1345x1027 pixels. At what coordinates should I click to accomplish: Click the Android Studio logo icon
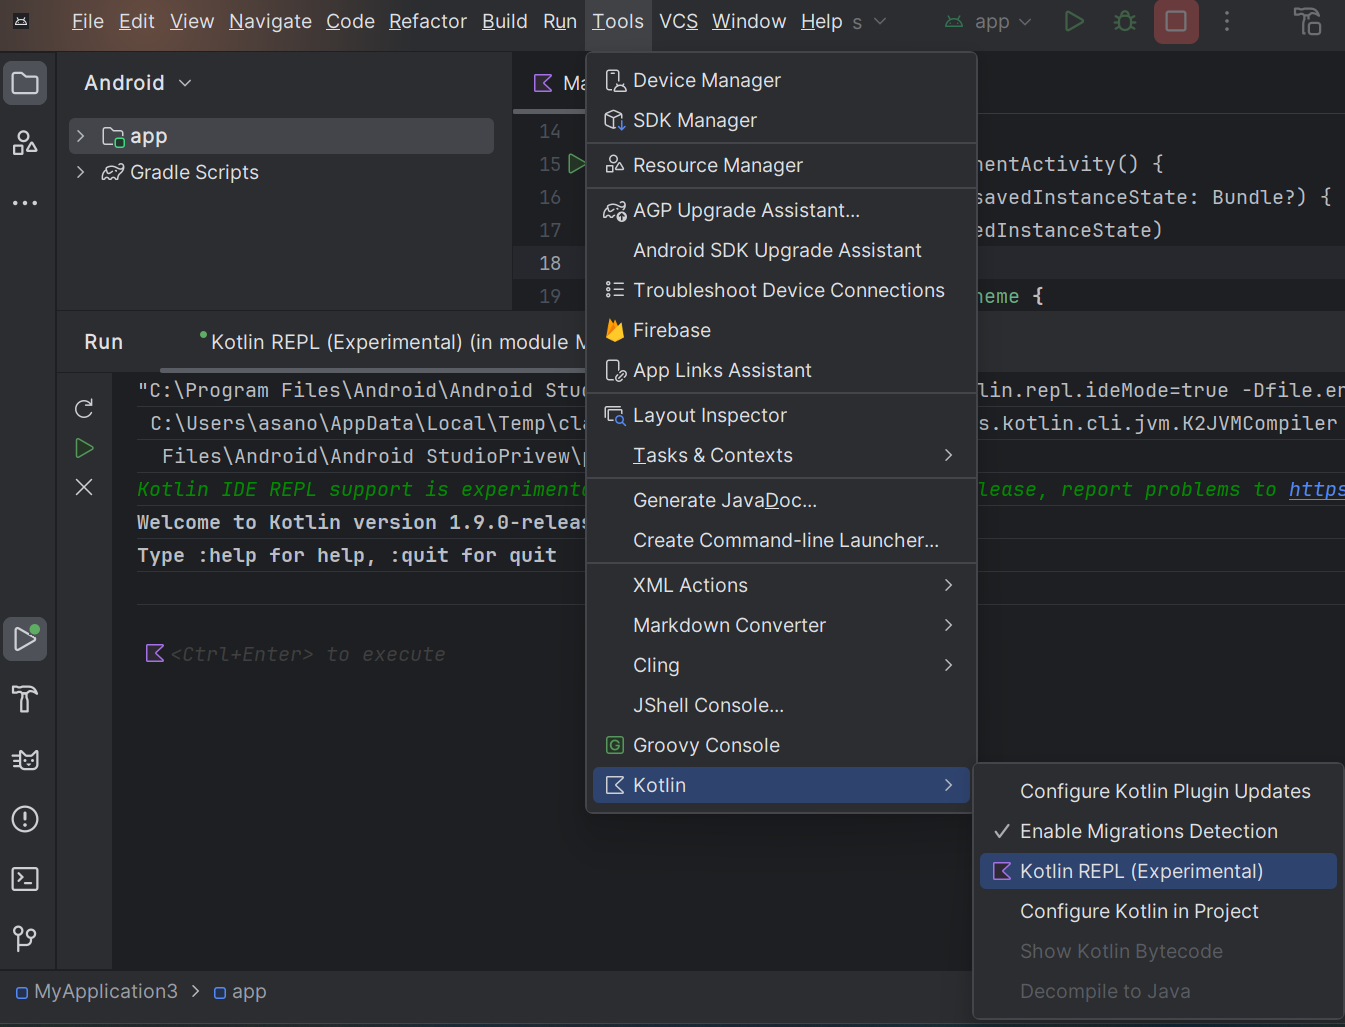point(21,21)
